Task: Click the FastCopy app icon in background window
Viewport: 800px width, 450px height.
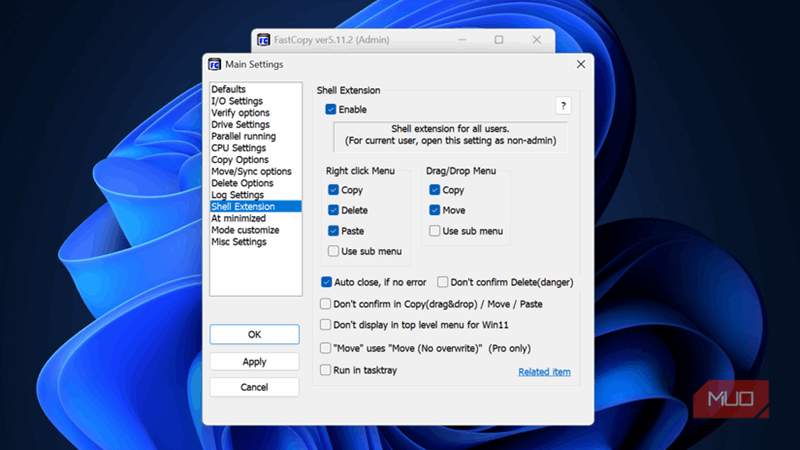Action: pos(263,40)
